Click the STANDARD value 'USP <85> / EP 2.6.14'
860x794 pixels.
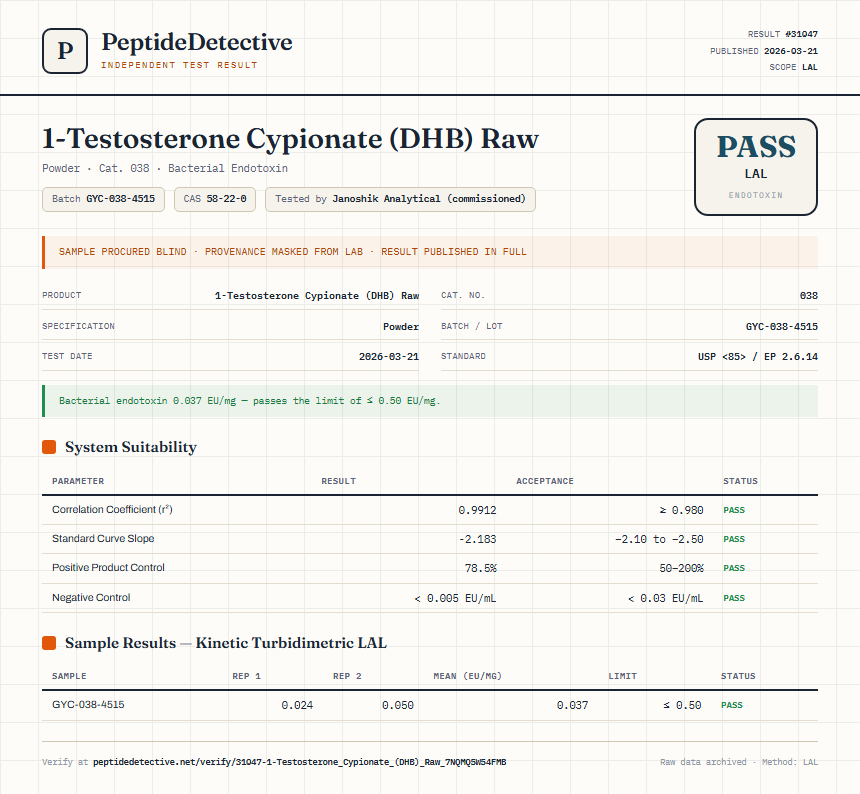click(x=757, y=356)
